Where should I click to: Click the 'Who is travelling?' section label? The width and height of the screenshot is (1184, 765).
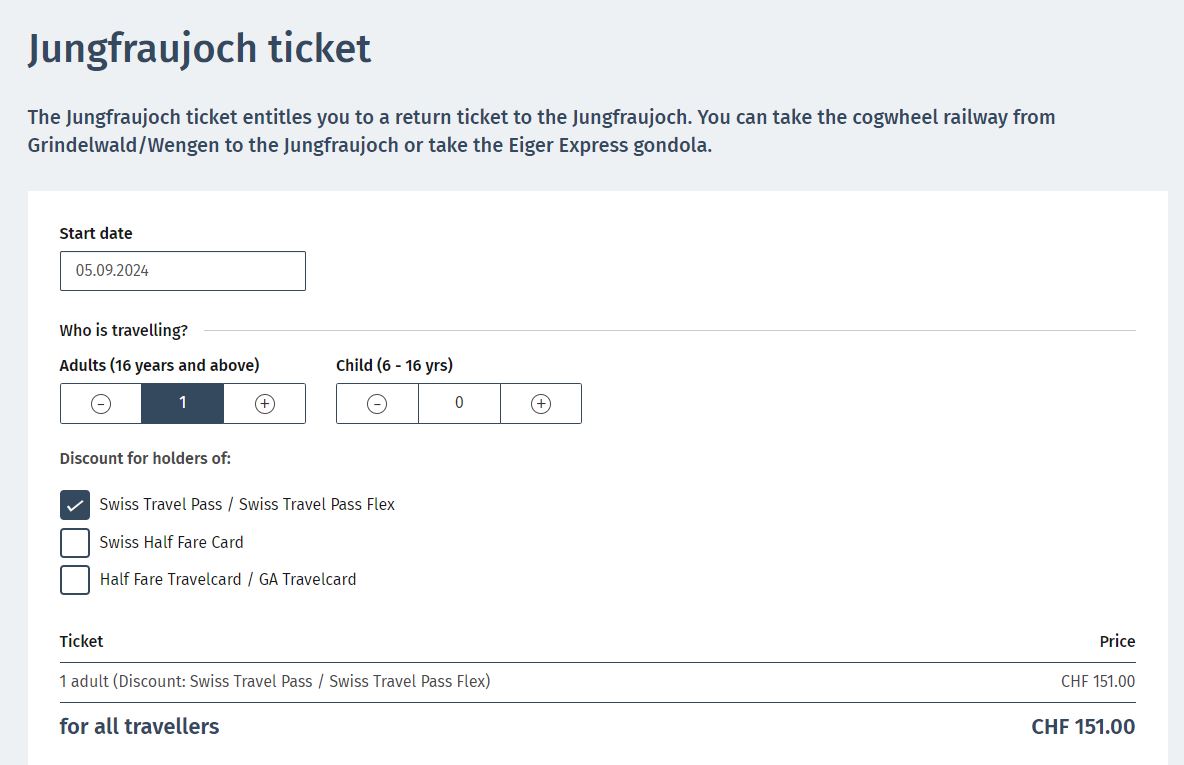pos(123,331)
